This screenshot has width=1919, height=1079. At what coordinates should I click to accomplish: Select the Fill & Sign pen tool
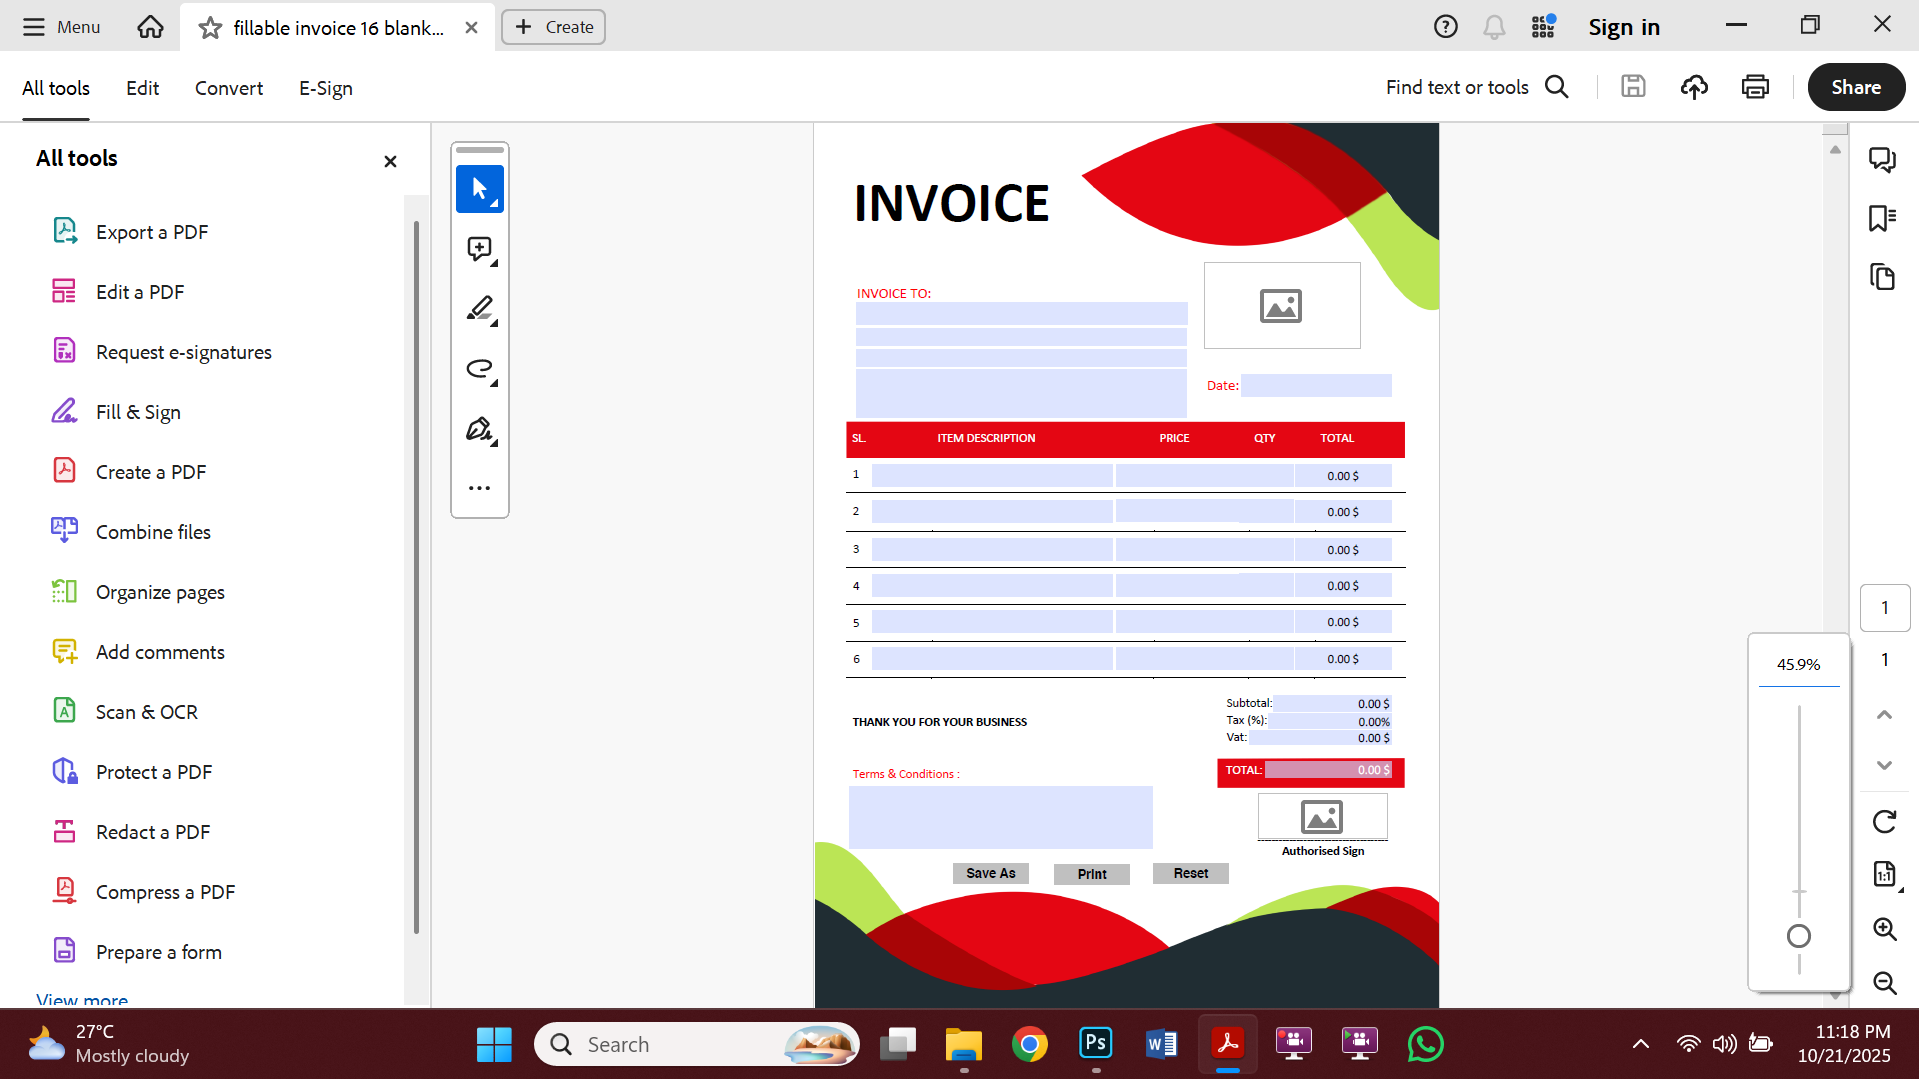point(478,428)
